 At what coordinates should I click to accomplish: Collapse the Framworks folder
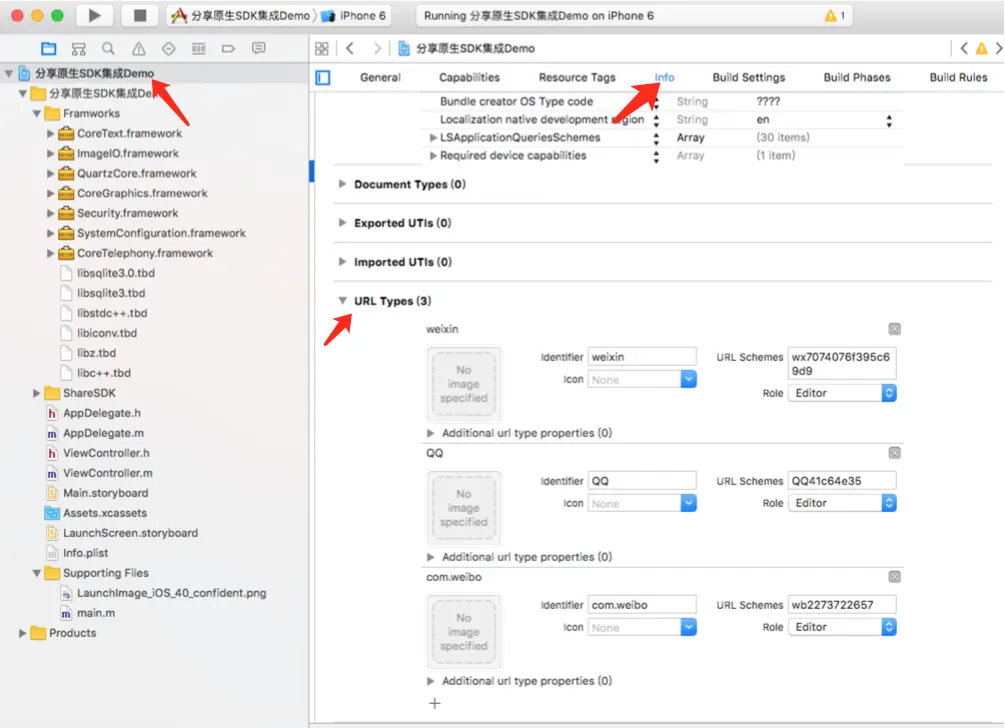[x=37, y=113]
